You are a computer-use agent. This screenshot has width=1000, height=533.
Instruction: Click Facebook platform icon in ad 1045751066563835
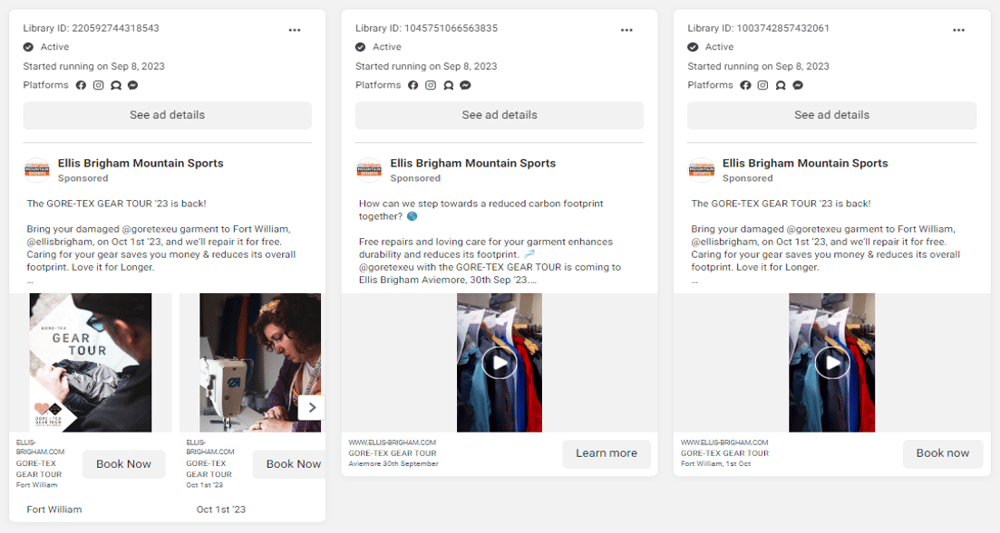tap(413, 85)
